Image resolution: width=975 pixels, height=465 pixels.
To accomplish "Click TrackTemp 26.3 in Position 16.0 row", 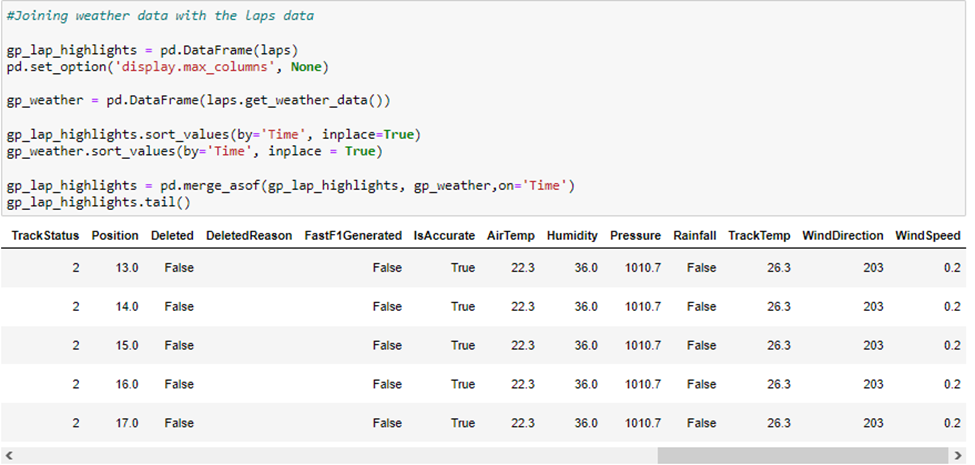I will pos(779,384).
